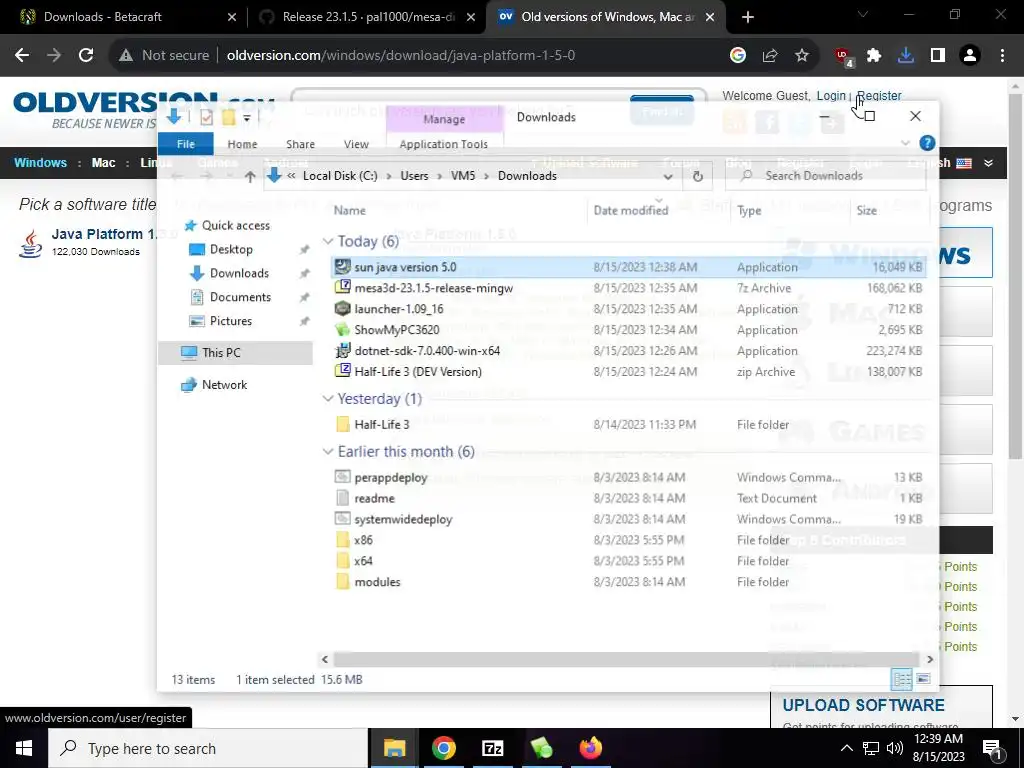
Task: Open the uBlock Origin extension icon
Action: tap(843, 56)
